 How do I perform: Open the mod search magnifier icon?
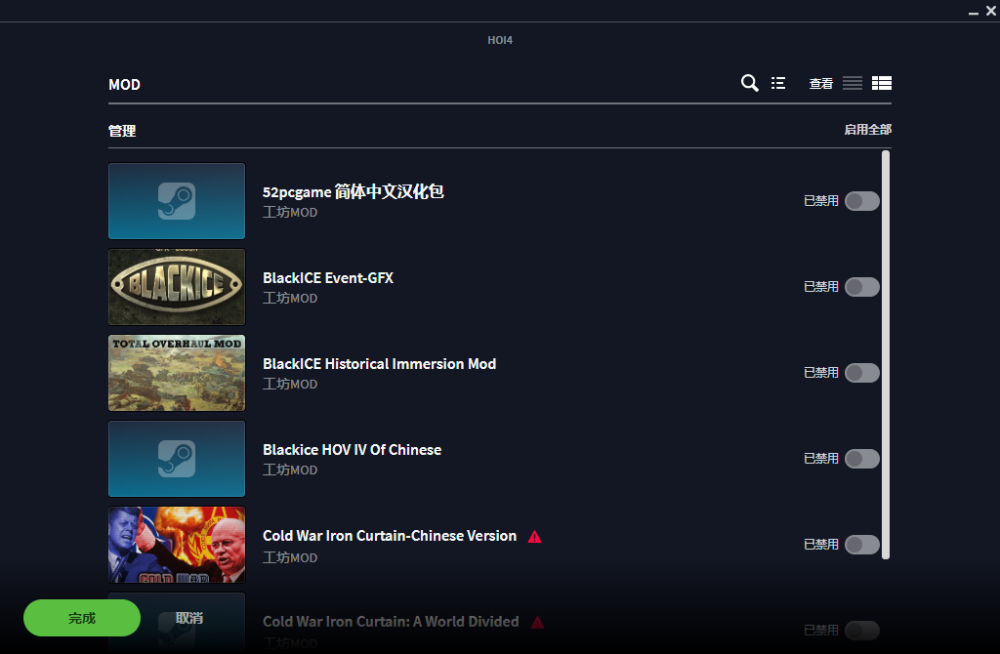[x=749, y=83]
